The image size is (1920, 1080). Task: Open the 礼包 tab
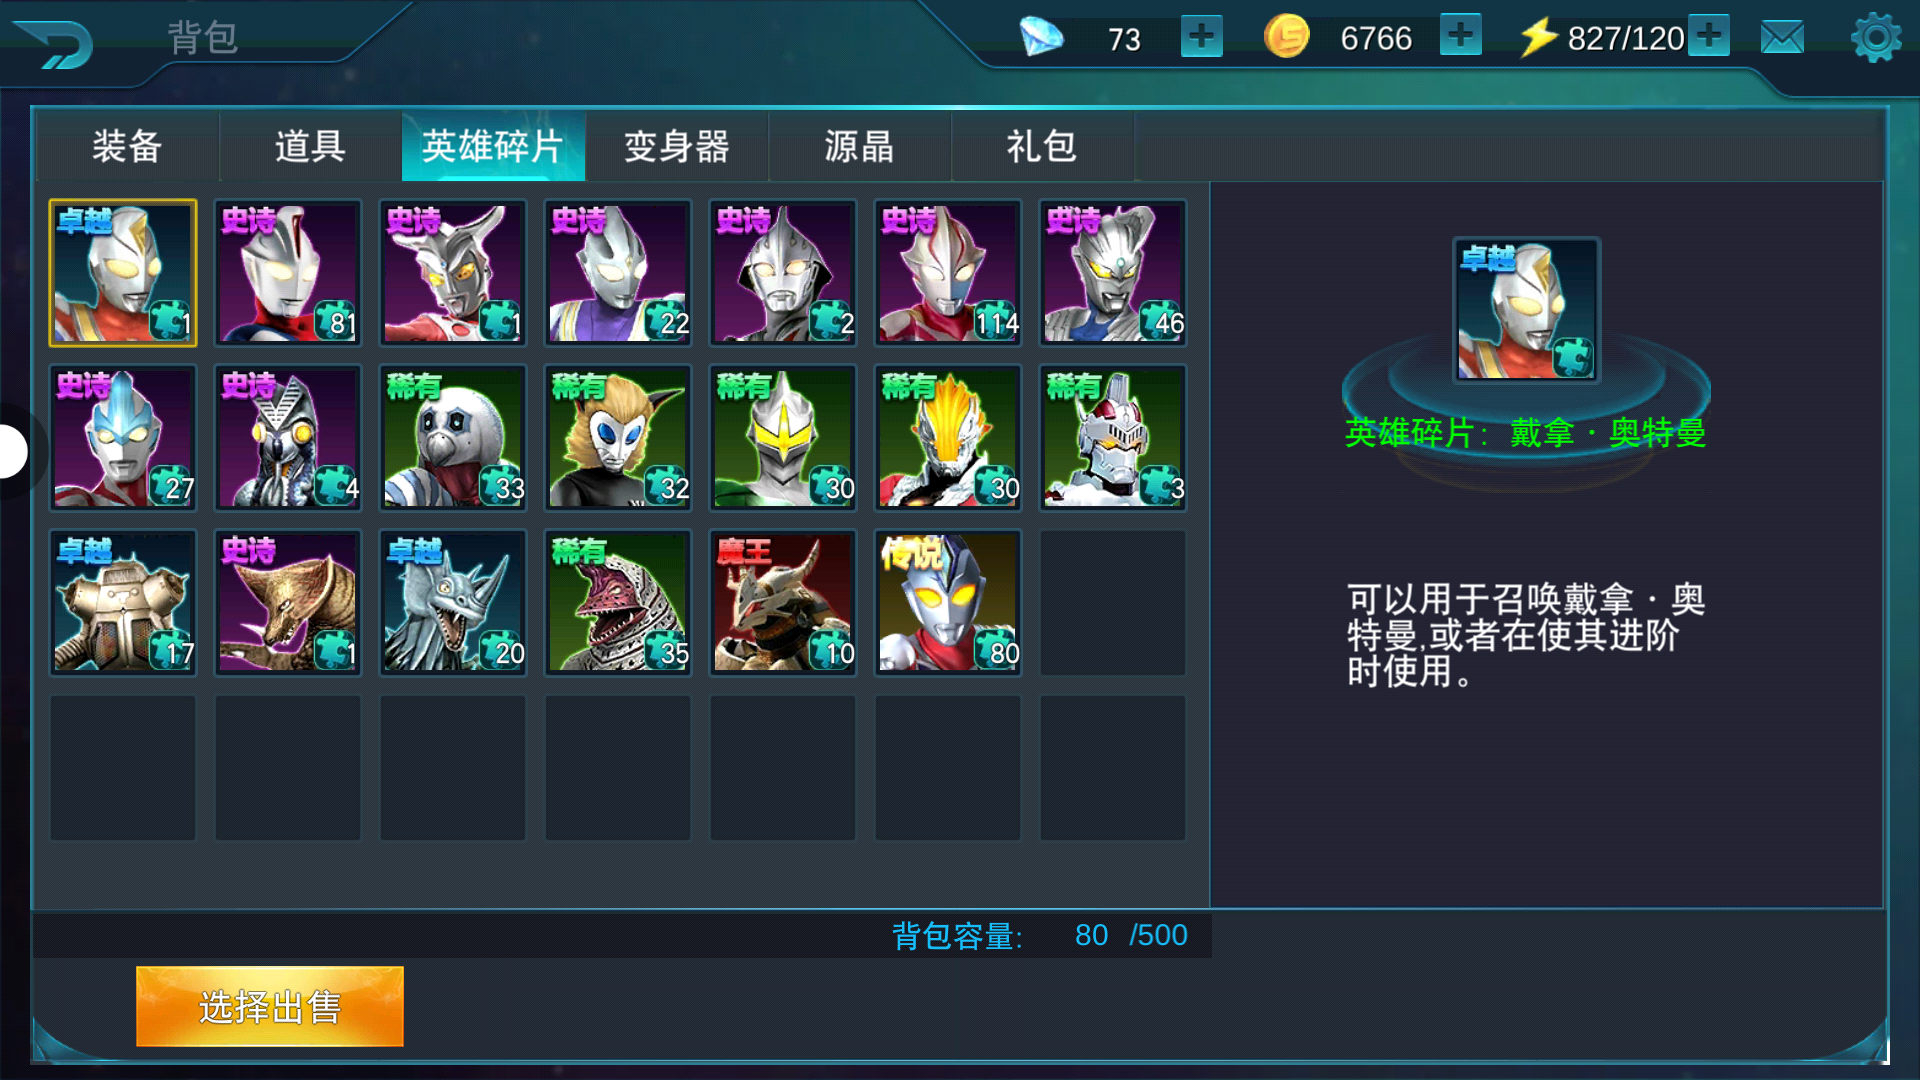point(1042,146)
